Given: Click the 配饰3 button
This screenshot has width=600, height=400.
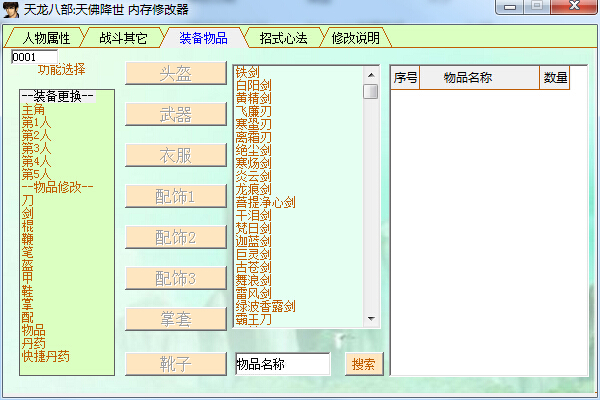Looking at the screenshot, I should pos(176,278).
